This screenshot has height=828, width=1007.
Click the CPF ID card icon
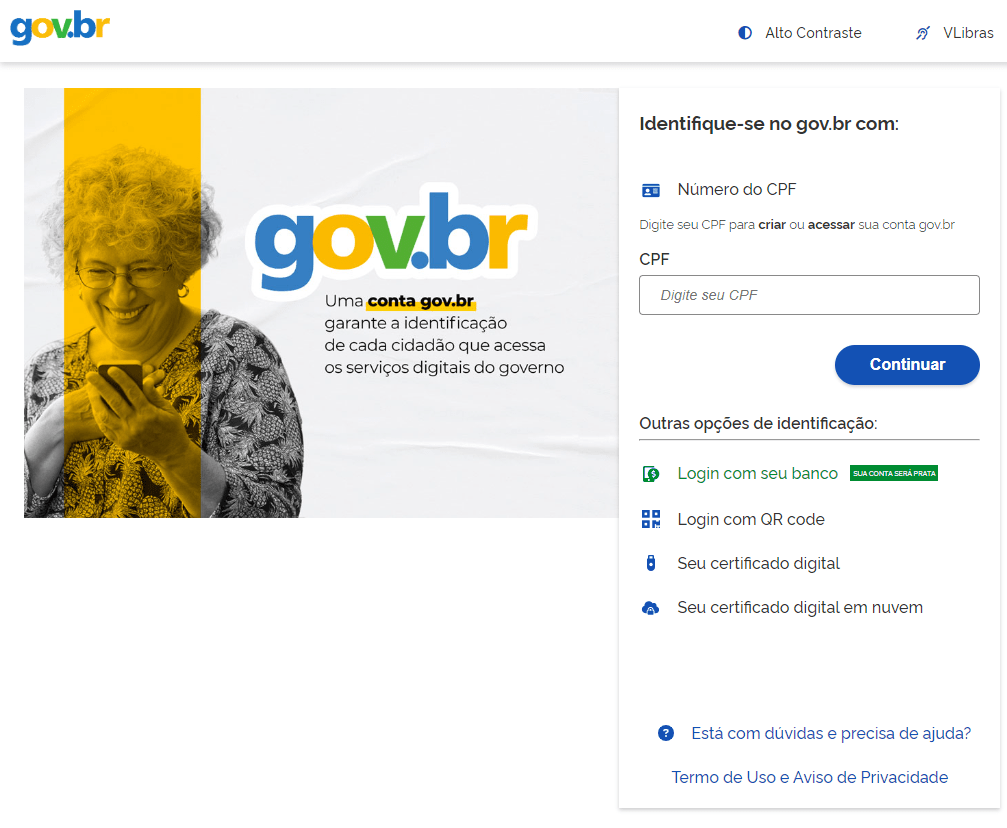(x=651, y=190)
